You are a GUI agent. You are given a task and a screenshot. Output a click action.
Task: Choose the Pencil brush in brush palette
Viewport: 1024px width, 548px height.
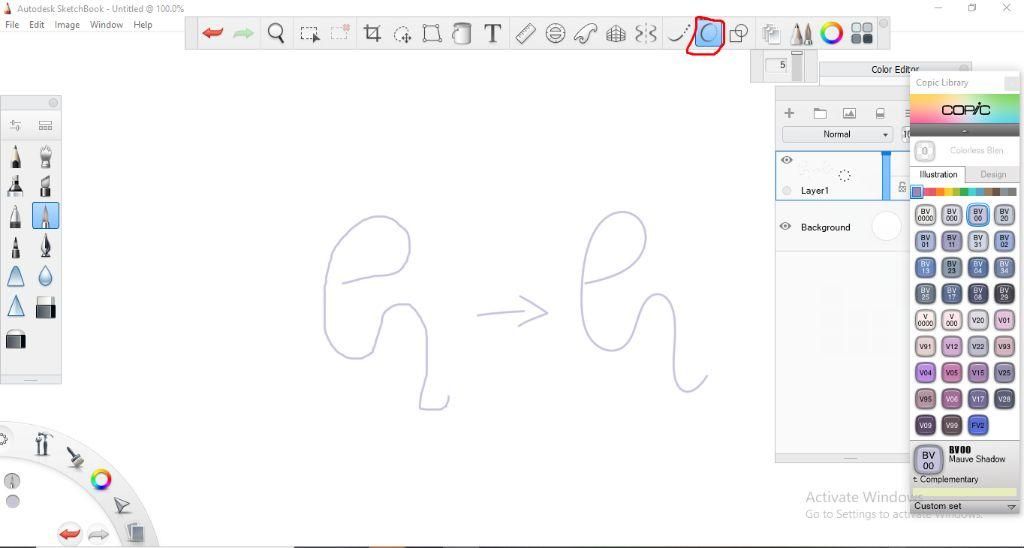coord(16,157)
